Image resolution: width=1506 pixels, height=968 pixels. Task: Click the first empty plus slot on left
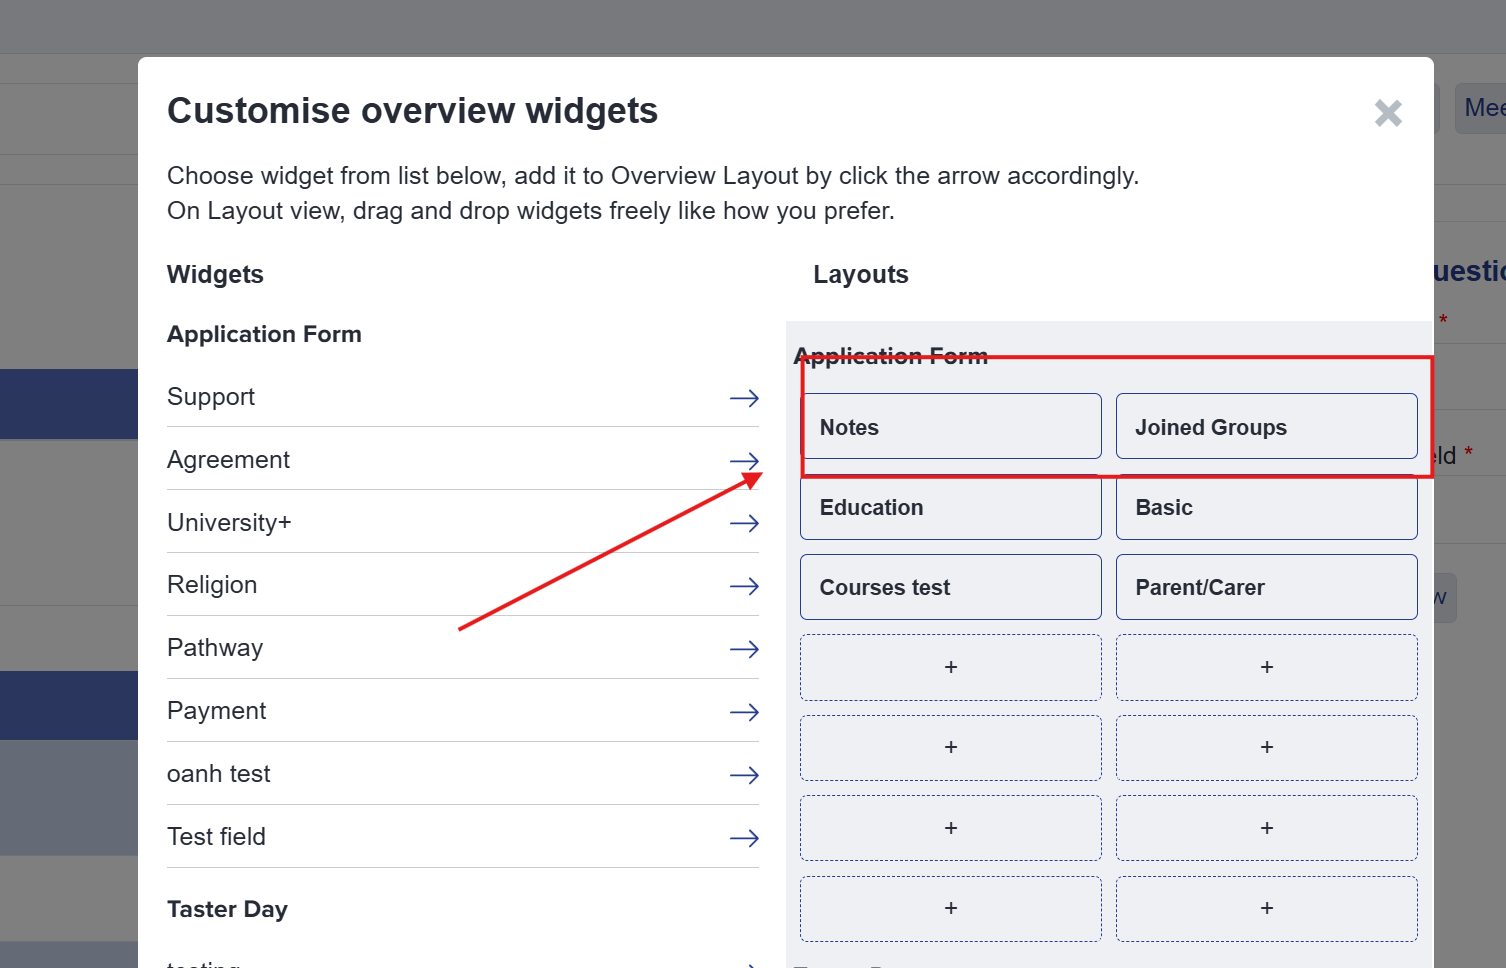[x=950, y=667]
